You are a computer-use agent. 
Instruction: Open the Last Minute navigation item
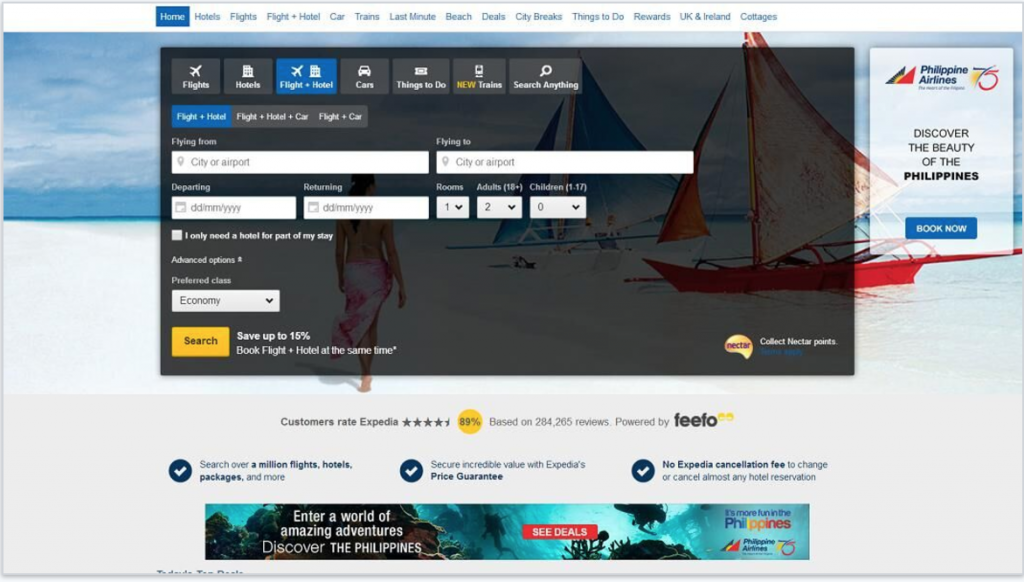[x=413, y=16]
